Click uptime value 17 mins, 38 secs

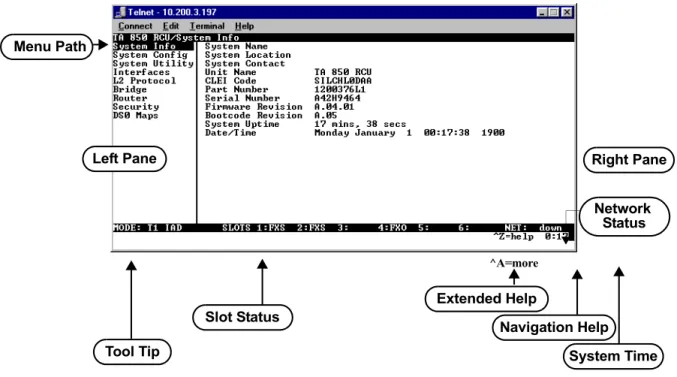click(360, 124)
